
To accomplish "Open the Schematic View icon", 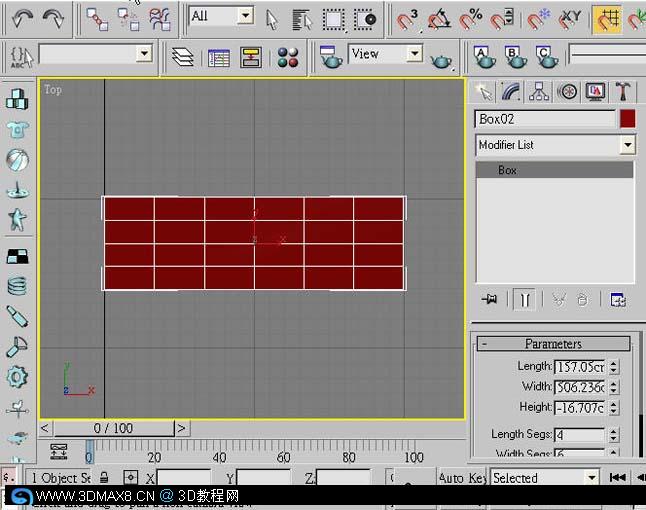I will tap(250, 57).
